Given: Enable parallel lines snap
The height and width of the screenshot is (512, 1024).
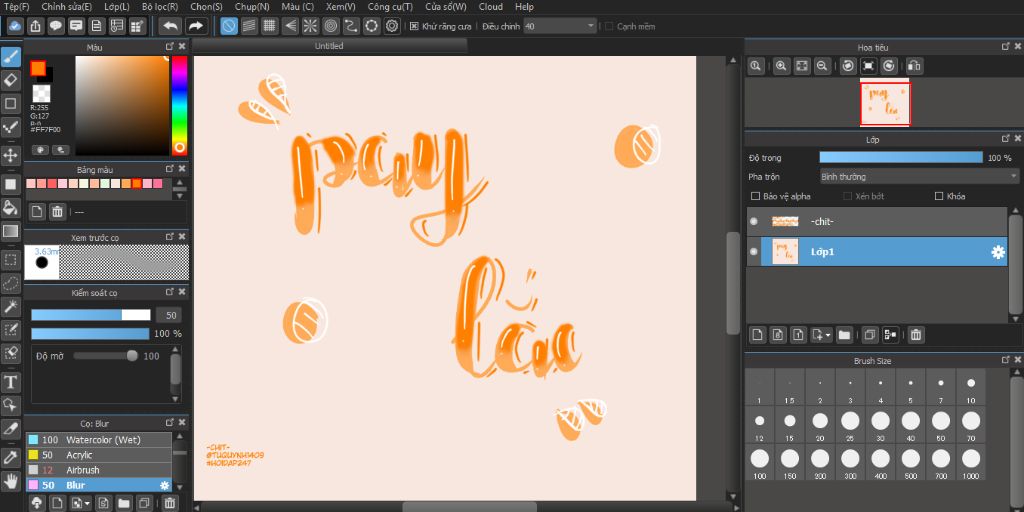Looking at the screenshot, I should coord(249,26).
